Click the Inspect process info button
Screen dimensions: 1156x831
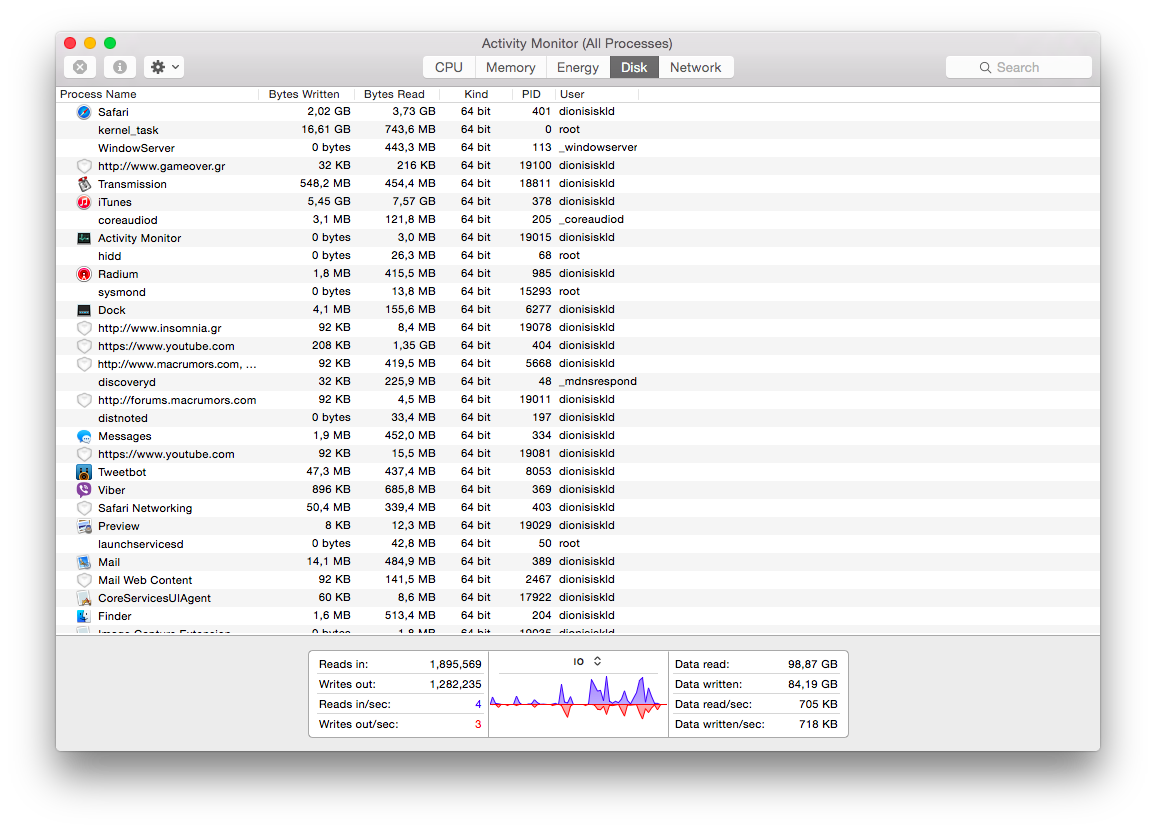(119, 67)
